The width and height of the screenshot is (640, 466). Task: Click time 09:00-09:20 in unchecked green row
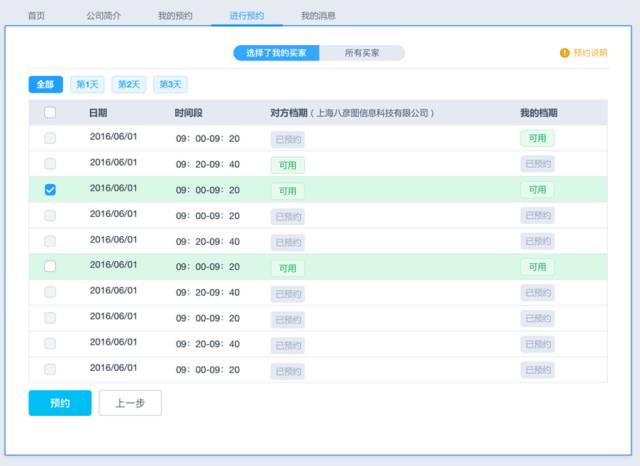208,267
